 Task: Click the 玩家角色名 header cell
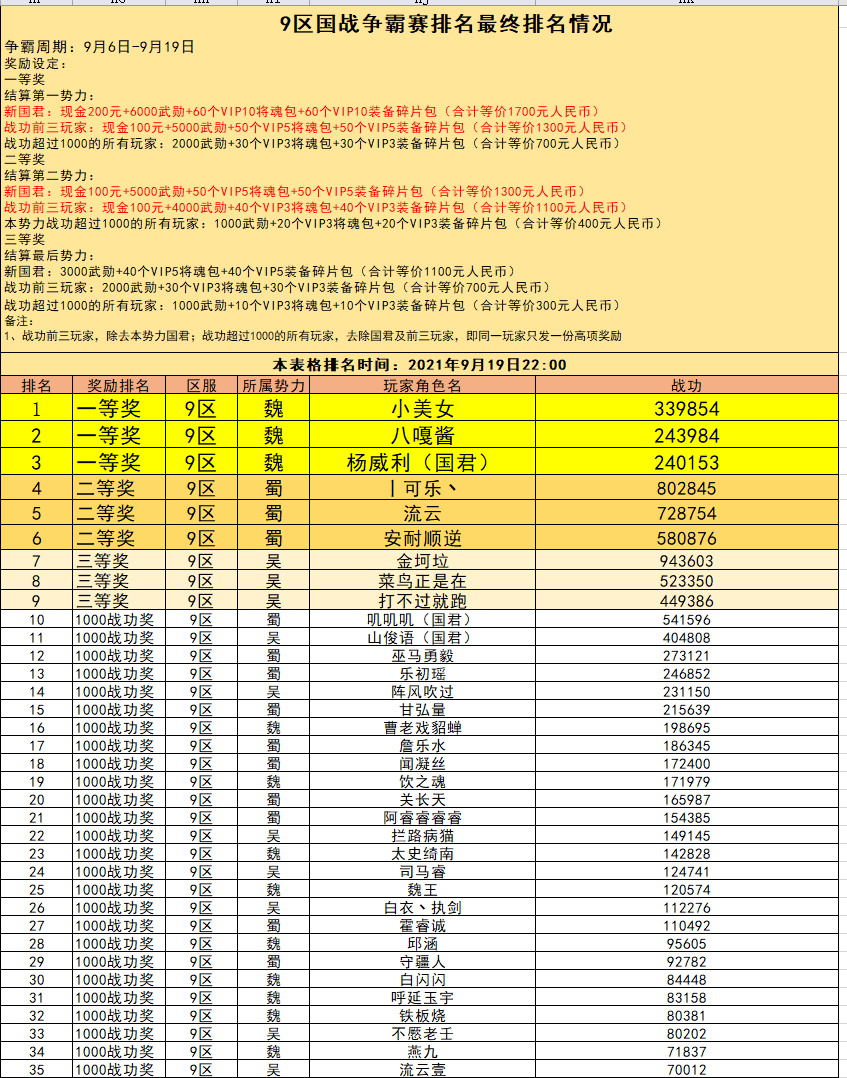coord(422,385)
